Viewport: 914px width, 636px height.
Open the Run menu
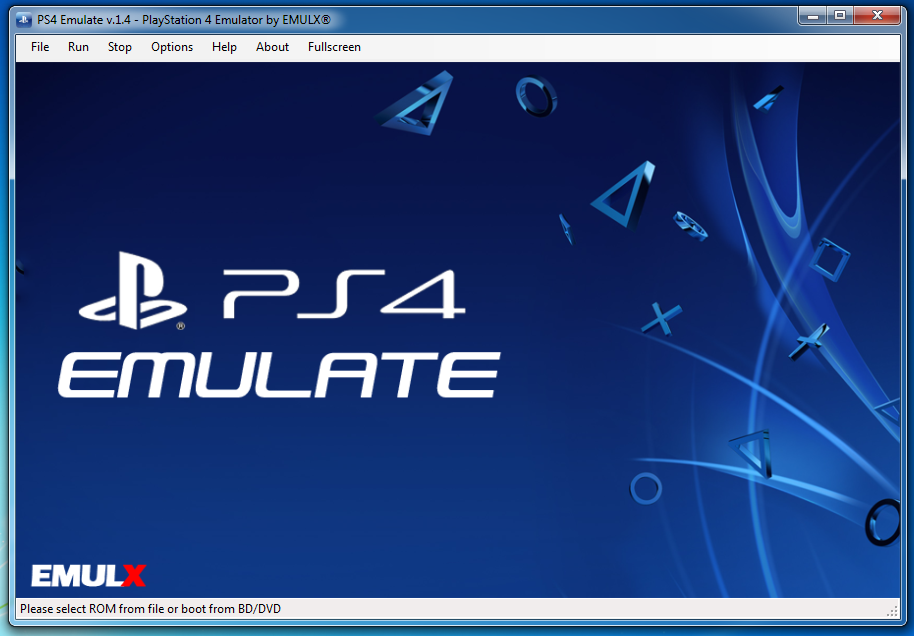[78, 47]
